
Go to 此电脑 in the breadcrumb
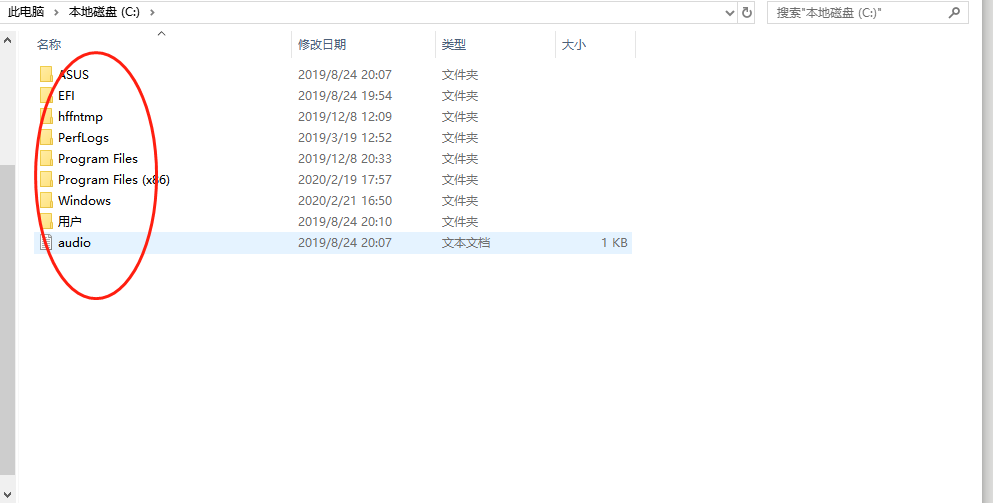[25, 13]
